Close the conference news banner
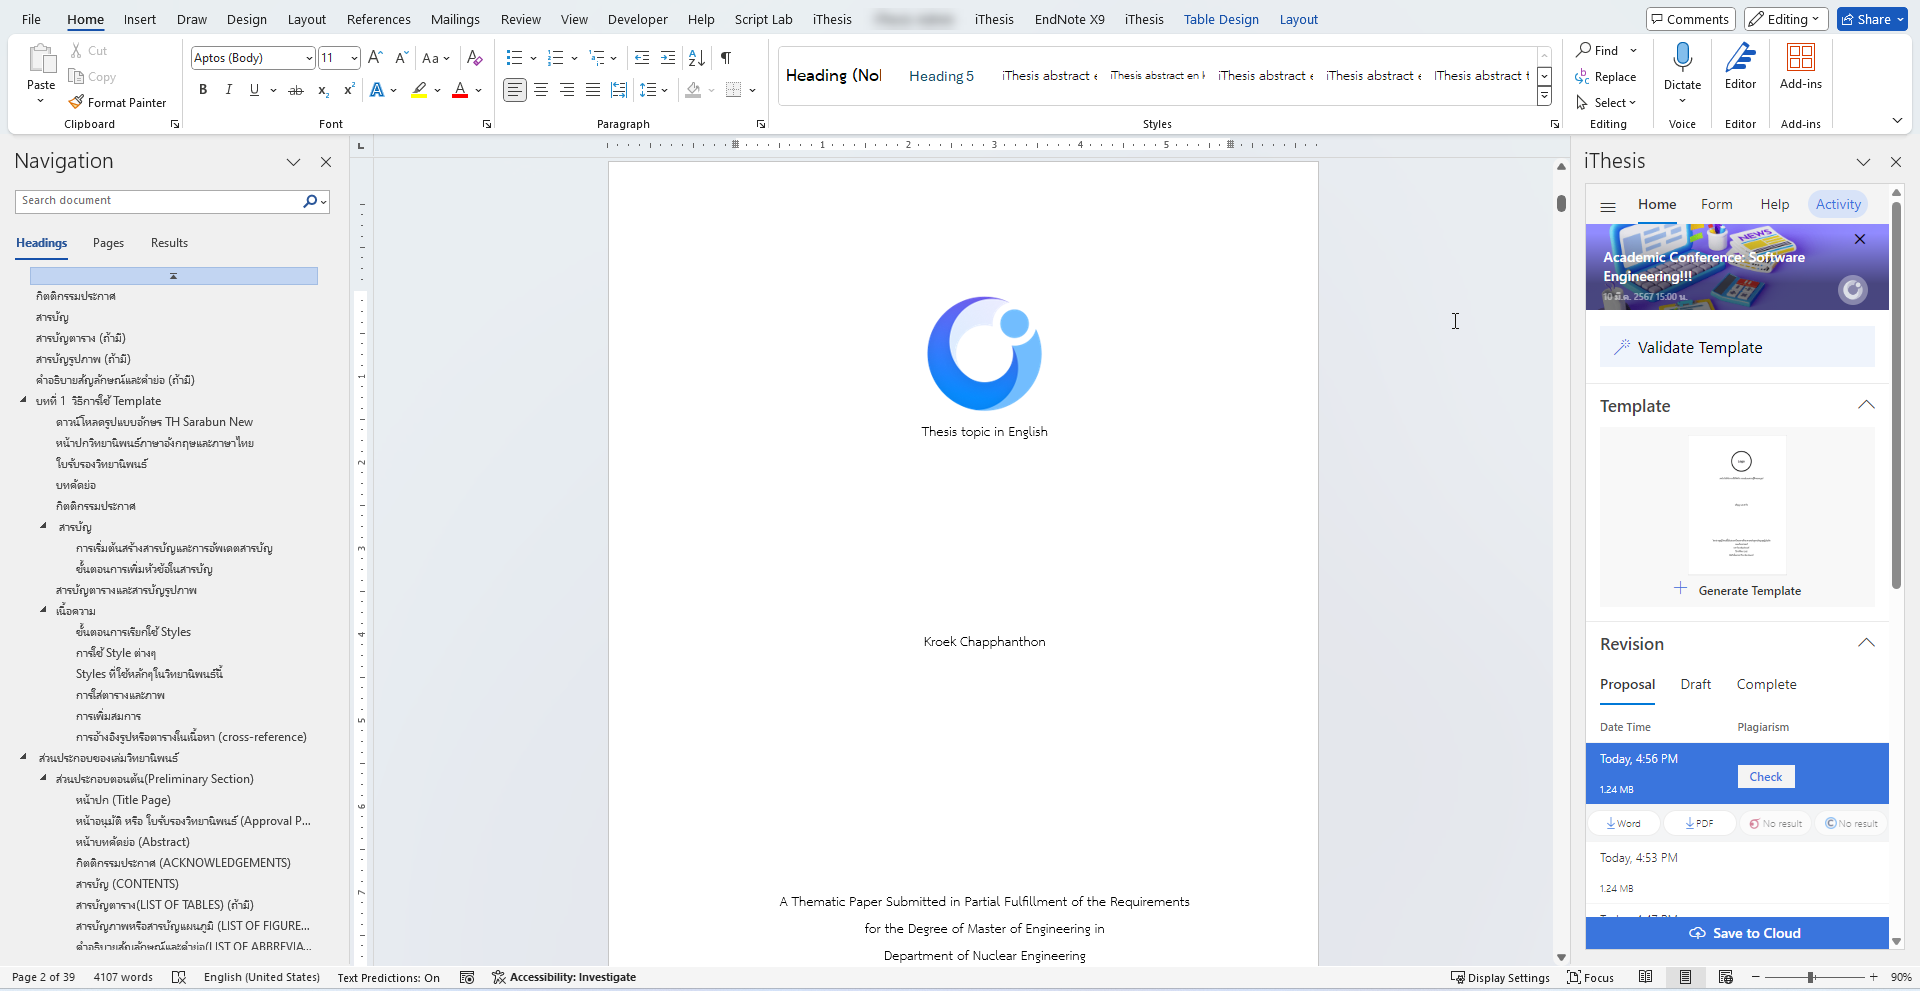1920x991 pixels. 1860,239
